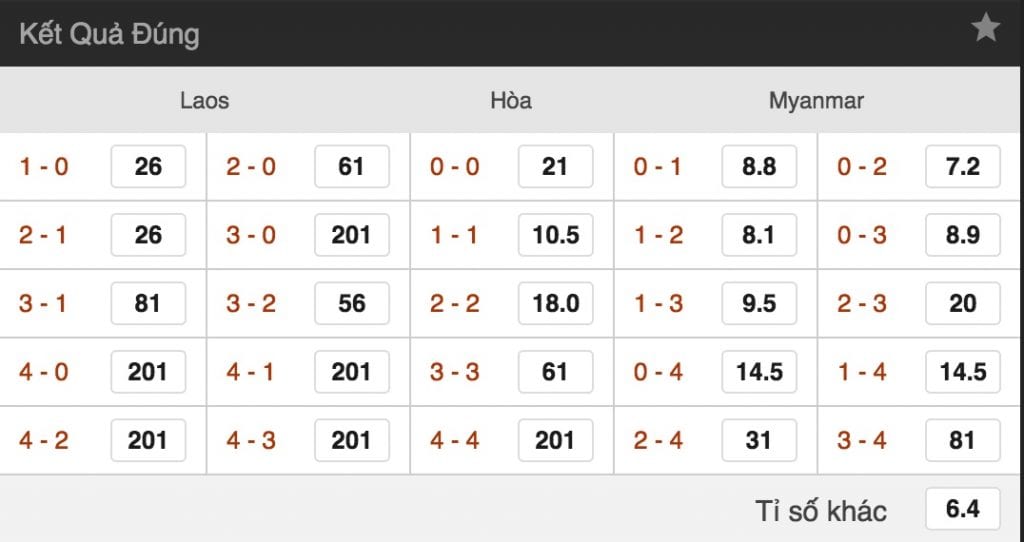Viewport: 1024px width, 542px height.
Task: Pick Myanmar 1 - 3 odds 9.5
Action: point(759,303)
